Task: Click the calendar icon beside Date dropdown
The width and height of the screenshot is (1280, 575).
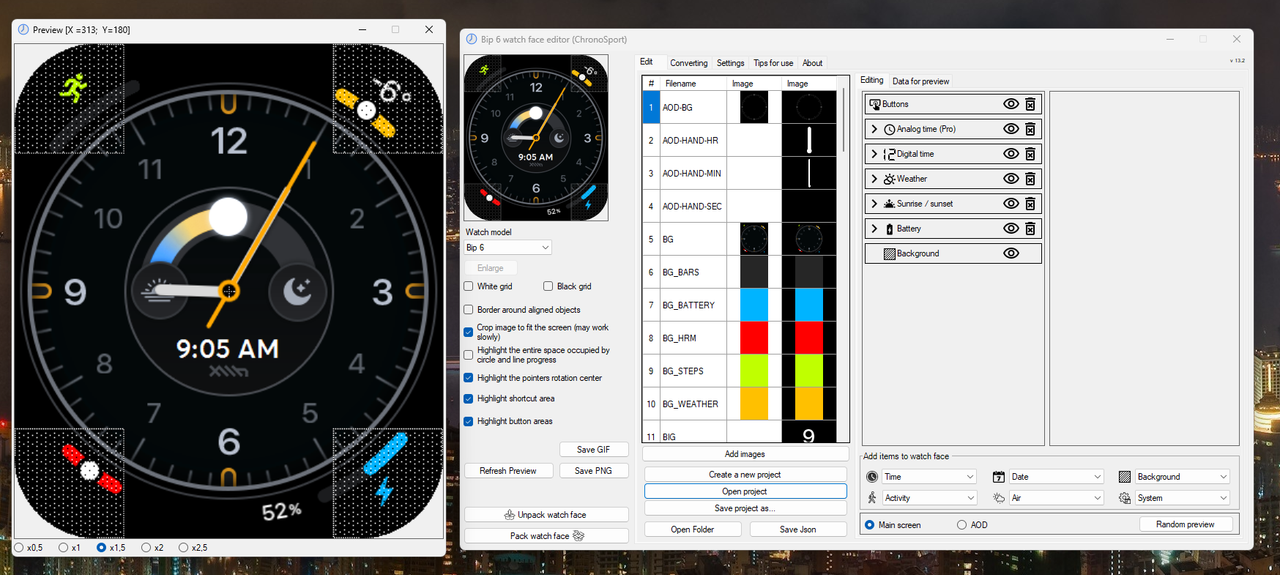Action: pos(998,477)
